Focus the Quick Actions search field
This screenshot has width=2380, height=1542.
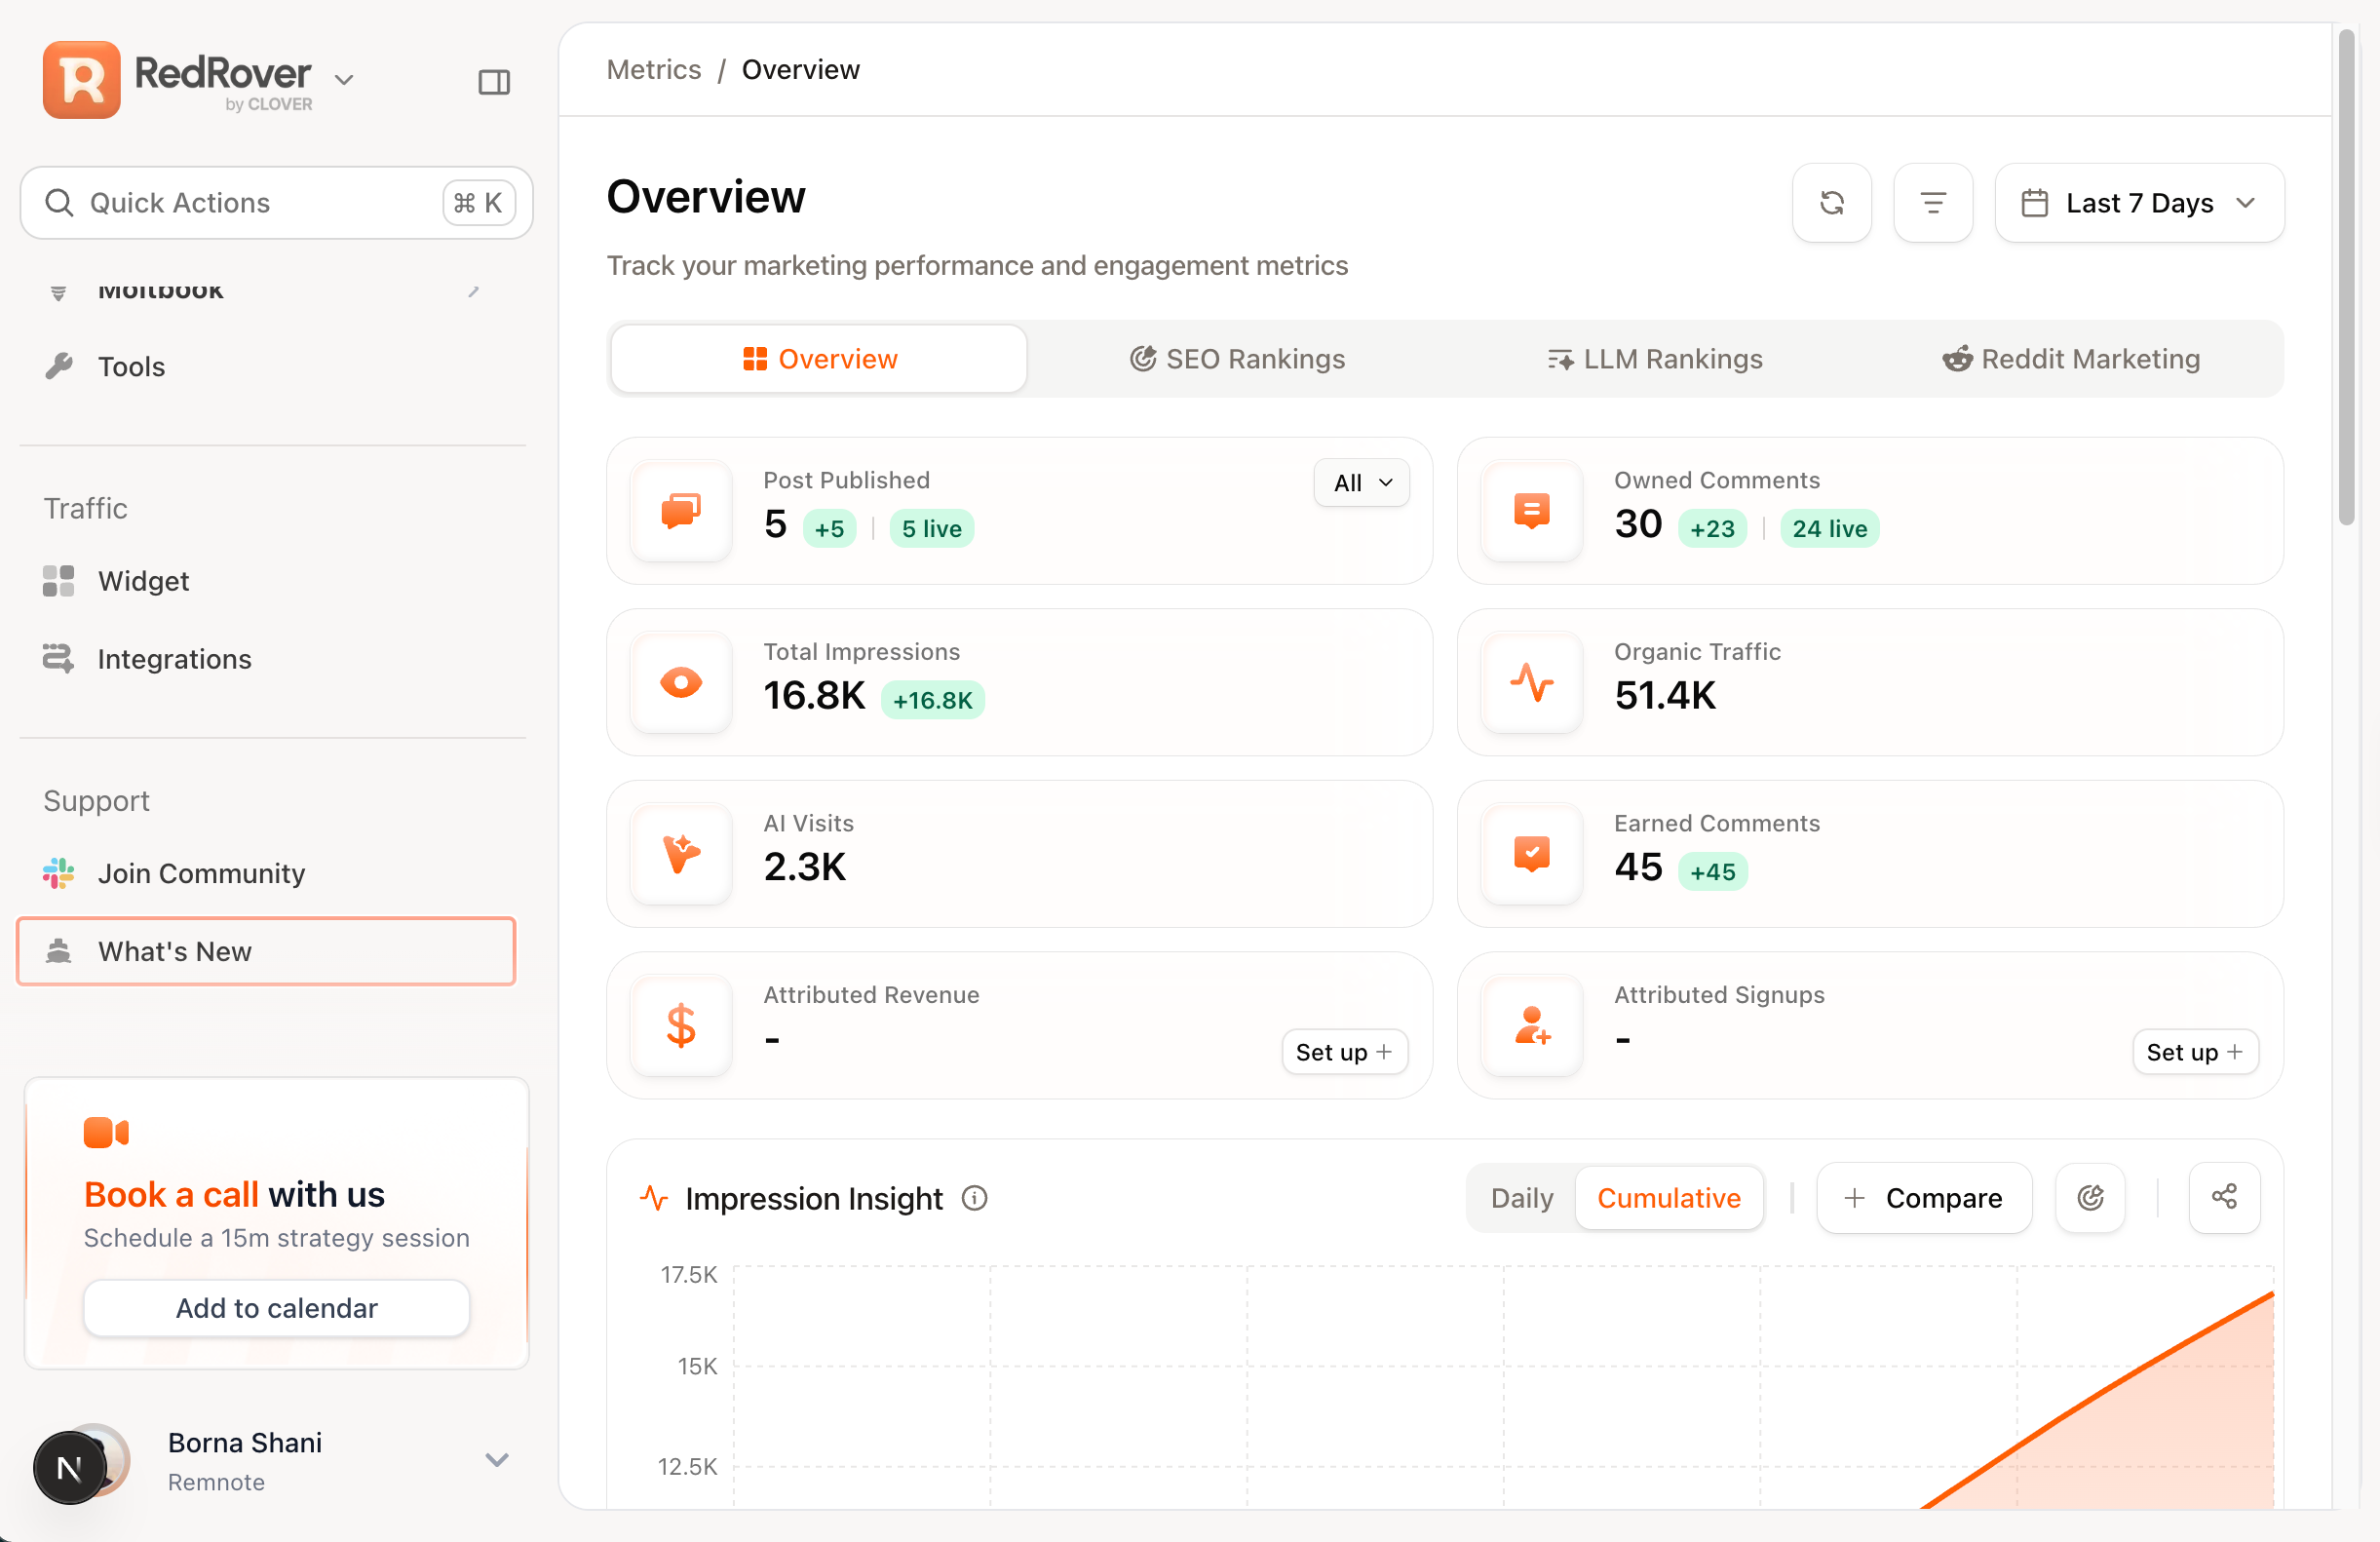click(x=276, y=203)
